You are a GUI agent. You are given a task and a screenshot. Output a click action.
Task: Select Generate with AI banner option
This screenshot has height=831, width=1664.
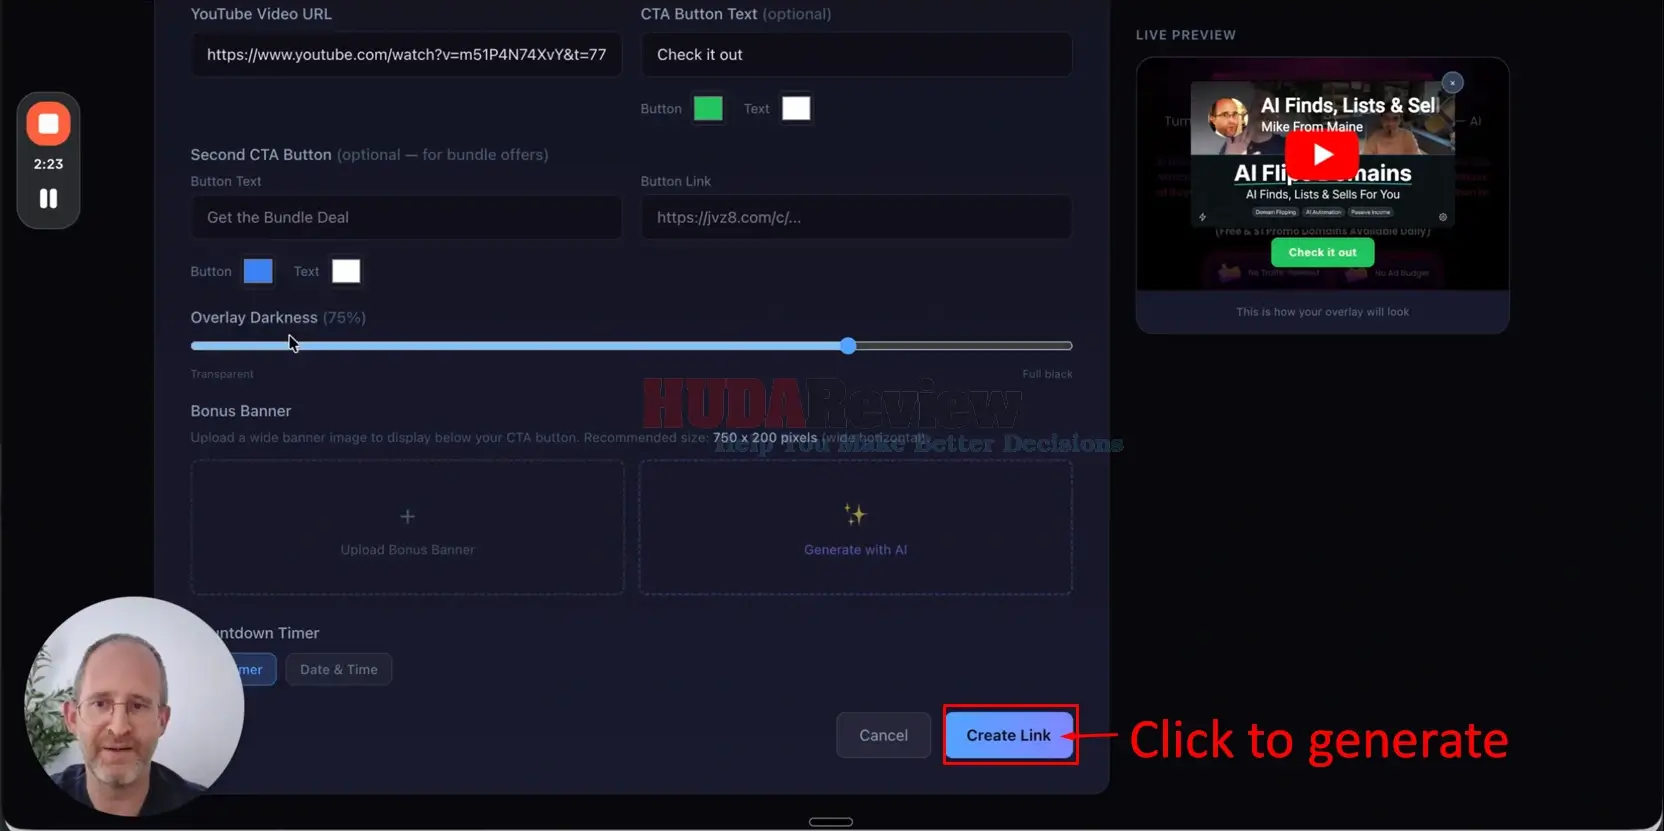click(855, 528)
